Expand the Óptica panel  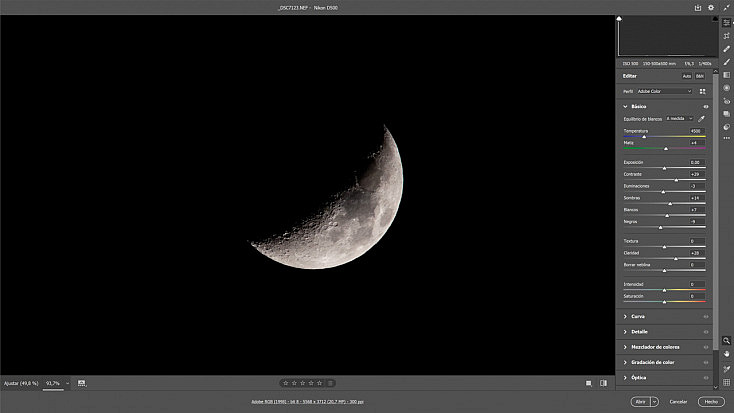point(625,377)
